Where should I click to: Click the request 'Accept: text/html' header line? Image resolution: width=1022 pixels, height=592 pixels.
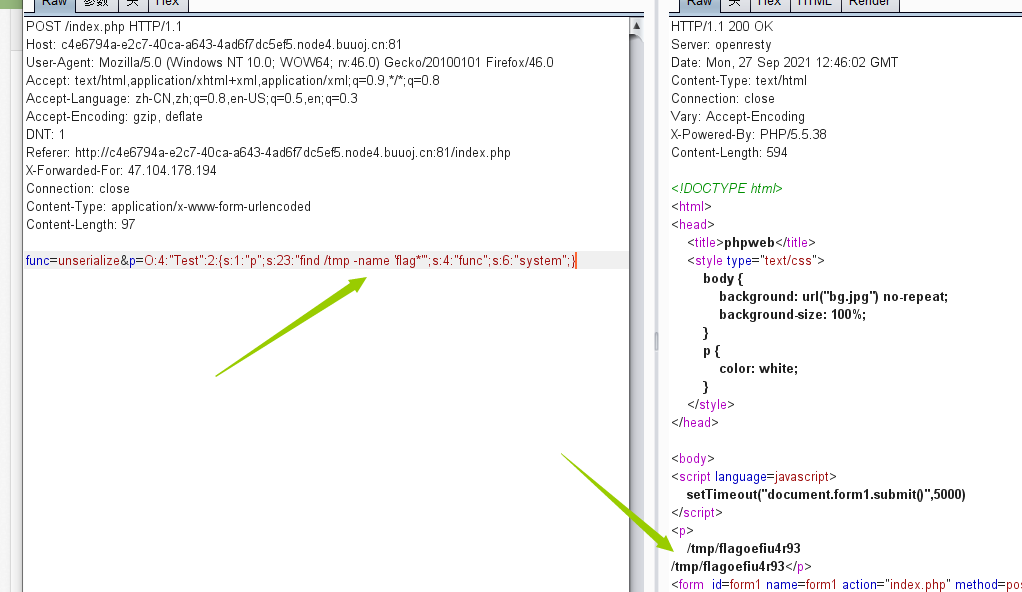[233, 81]
